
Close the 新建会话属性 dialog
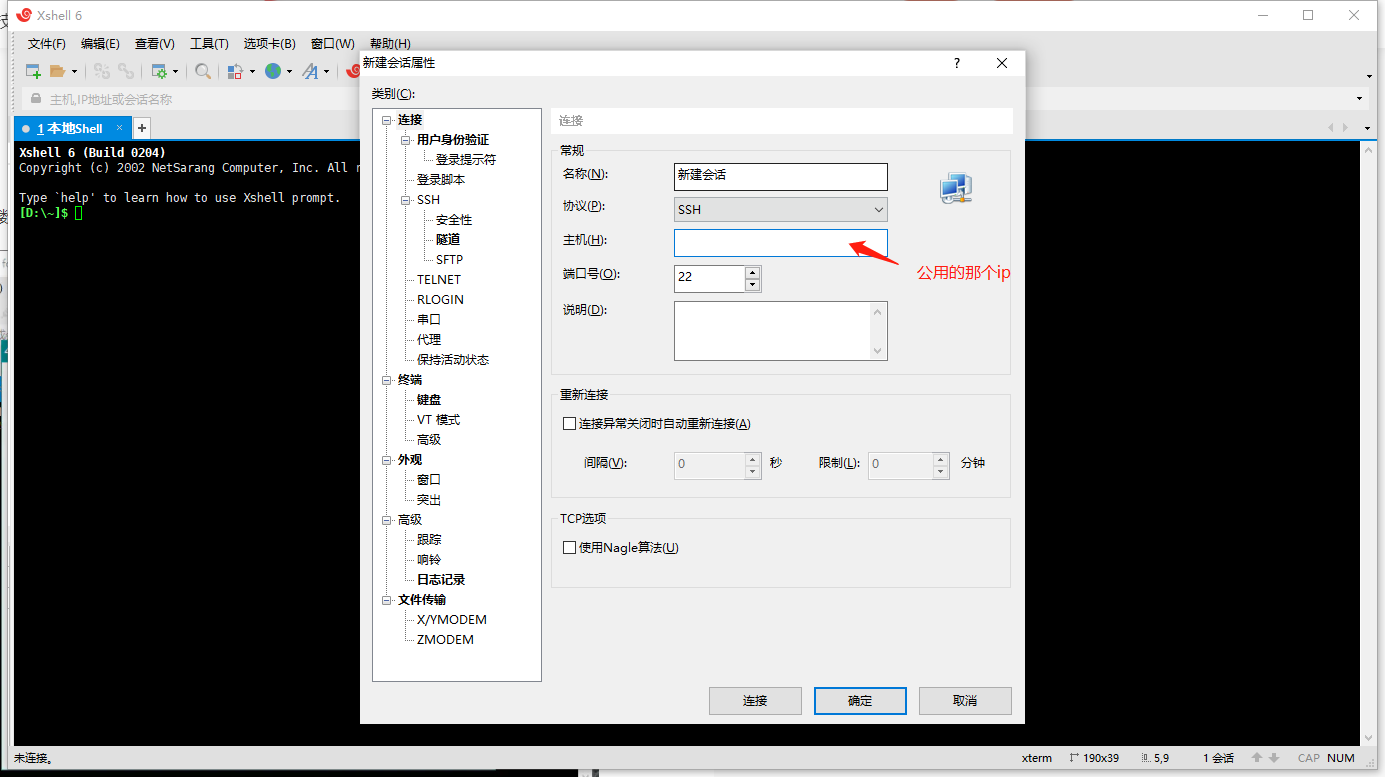click(x=1002, y=63)
